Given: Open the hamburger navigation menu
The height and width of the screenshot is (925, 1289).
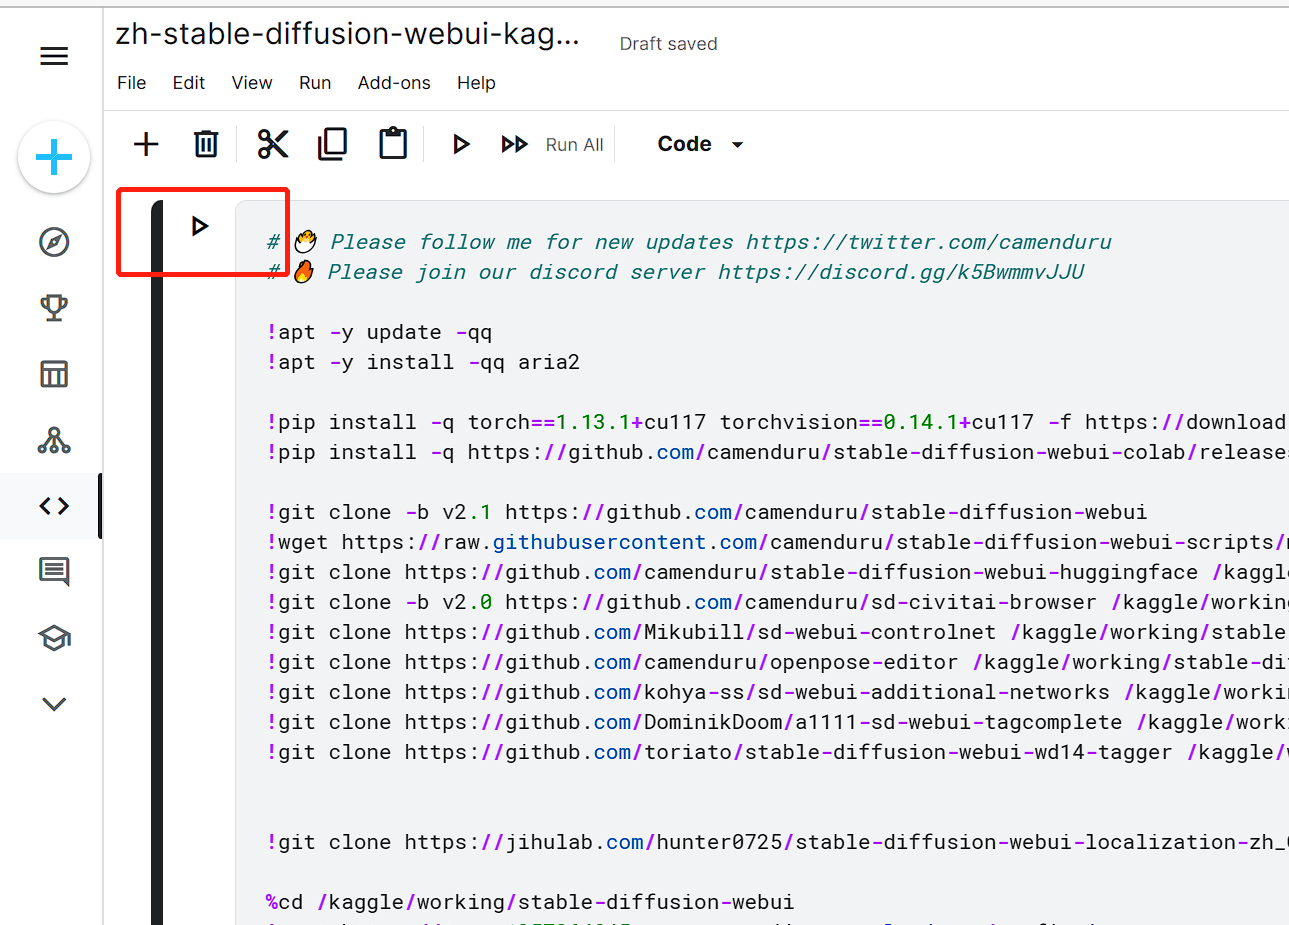Looking at the screenshot, I should 54,56.
